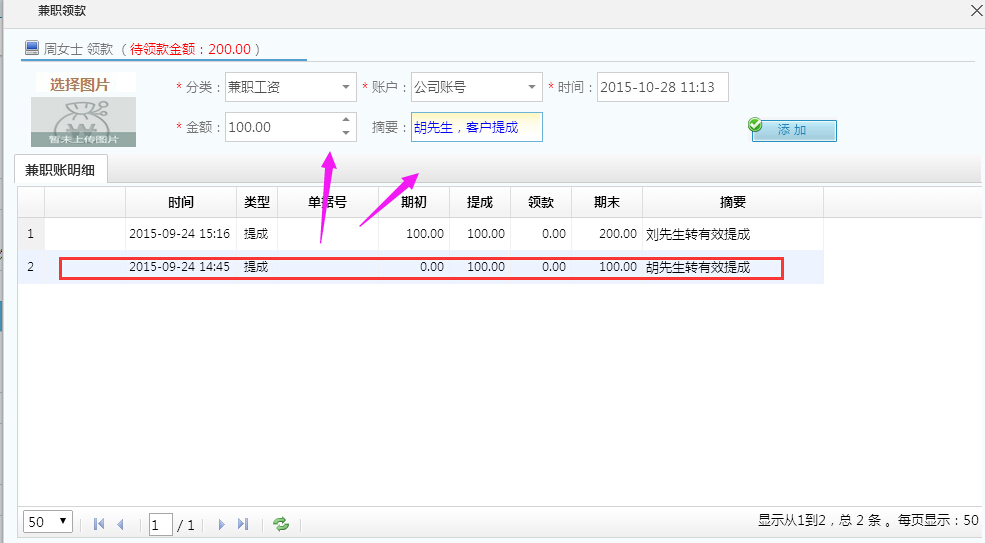Click the 金额 amount field

coord(282,127)
